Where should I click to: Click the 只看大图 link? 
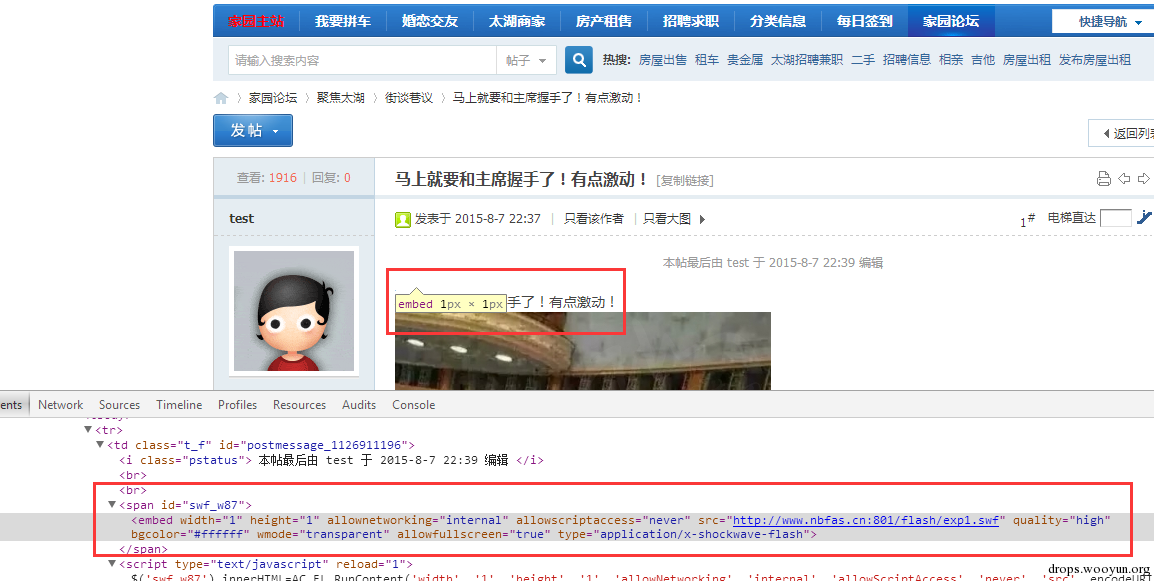(667, 219)
